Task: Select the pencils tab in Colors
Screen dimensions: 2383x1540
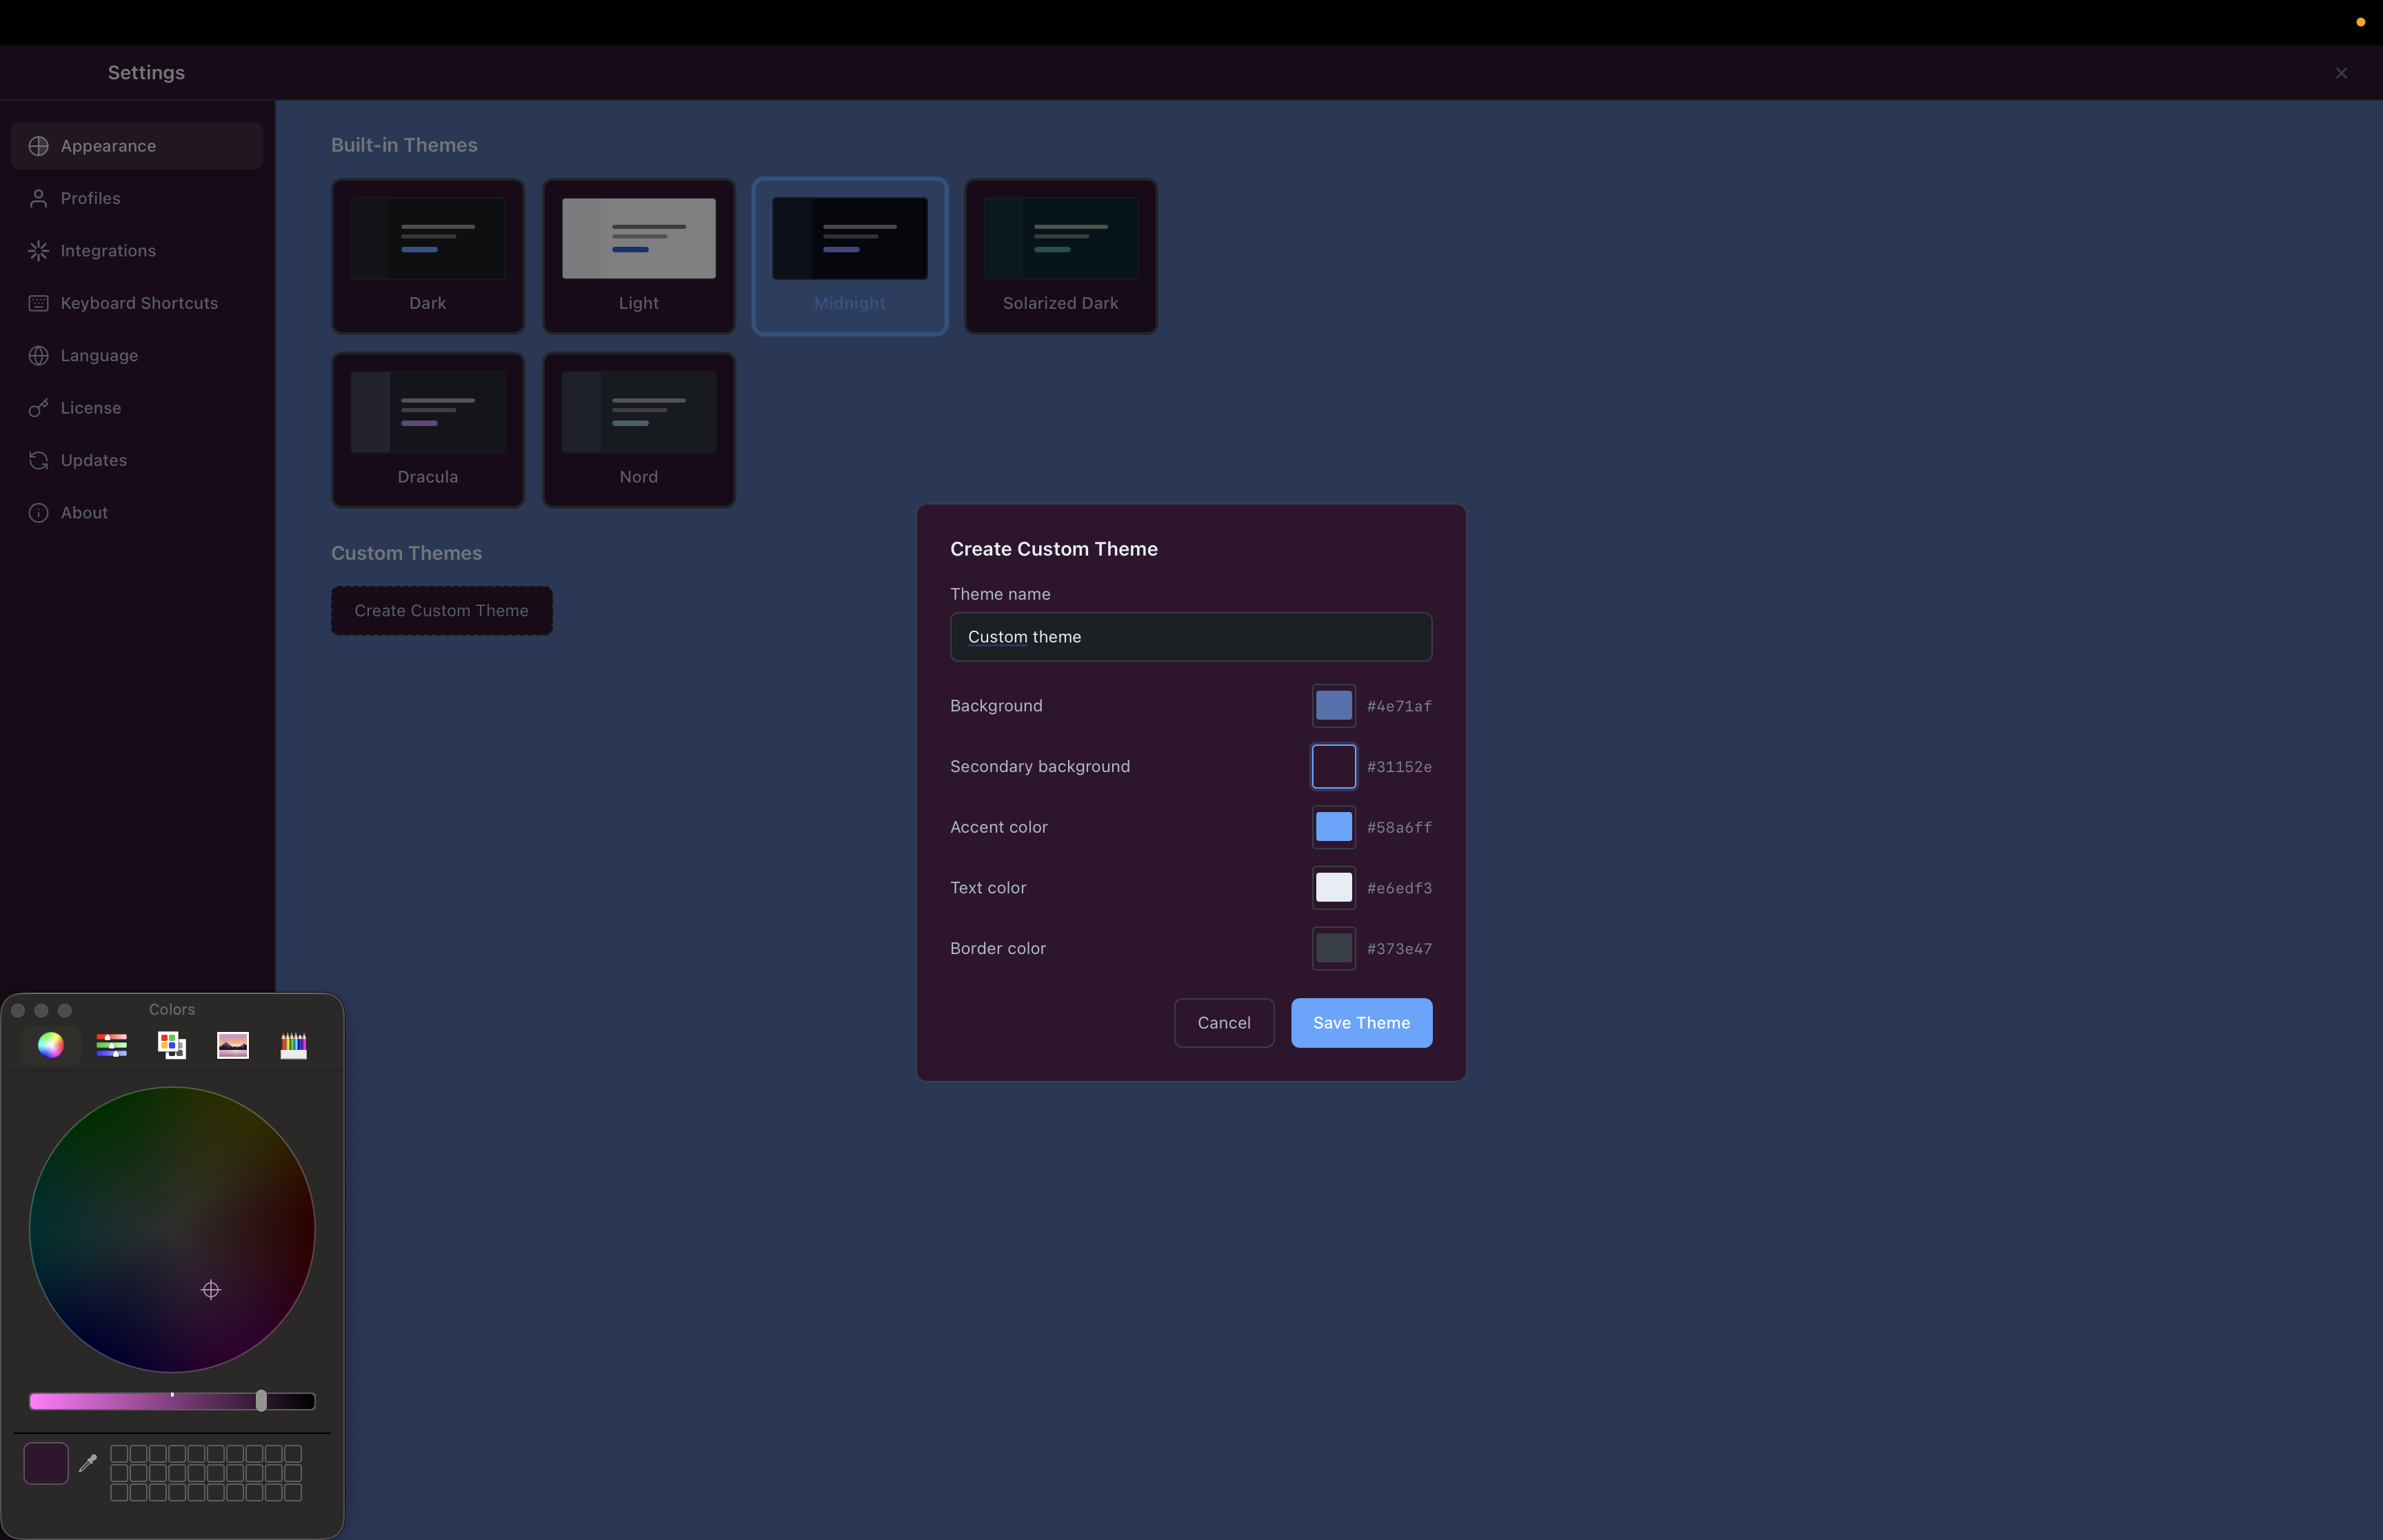Action: click(294, 1045)
